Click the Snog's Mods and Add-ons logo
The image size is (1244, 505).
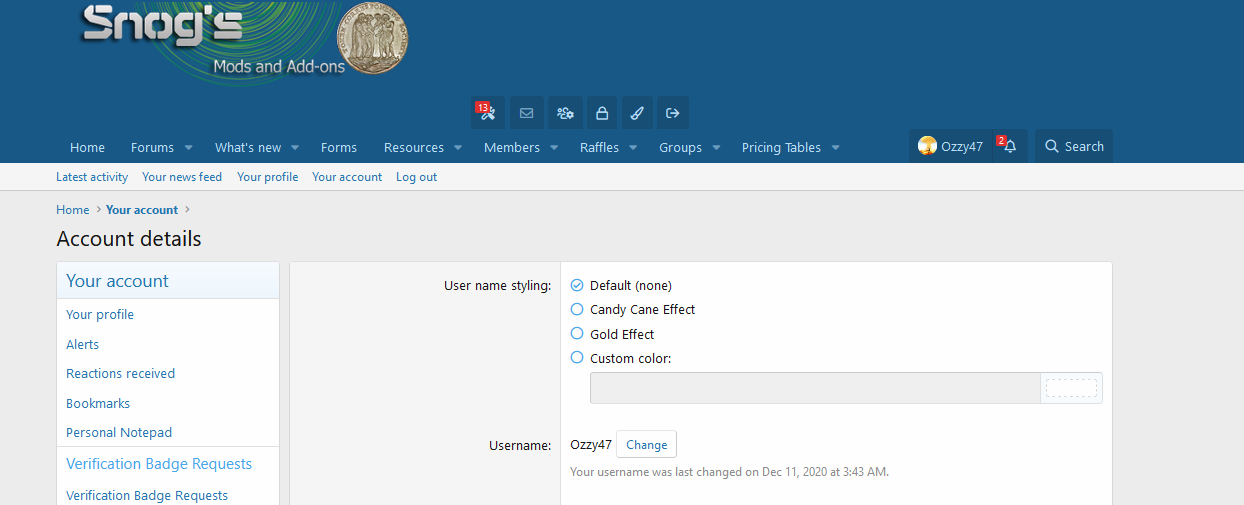pyautogui.click(x=245, y=40)
